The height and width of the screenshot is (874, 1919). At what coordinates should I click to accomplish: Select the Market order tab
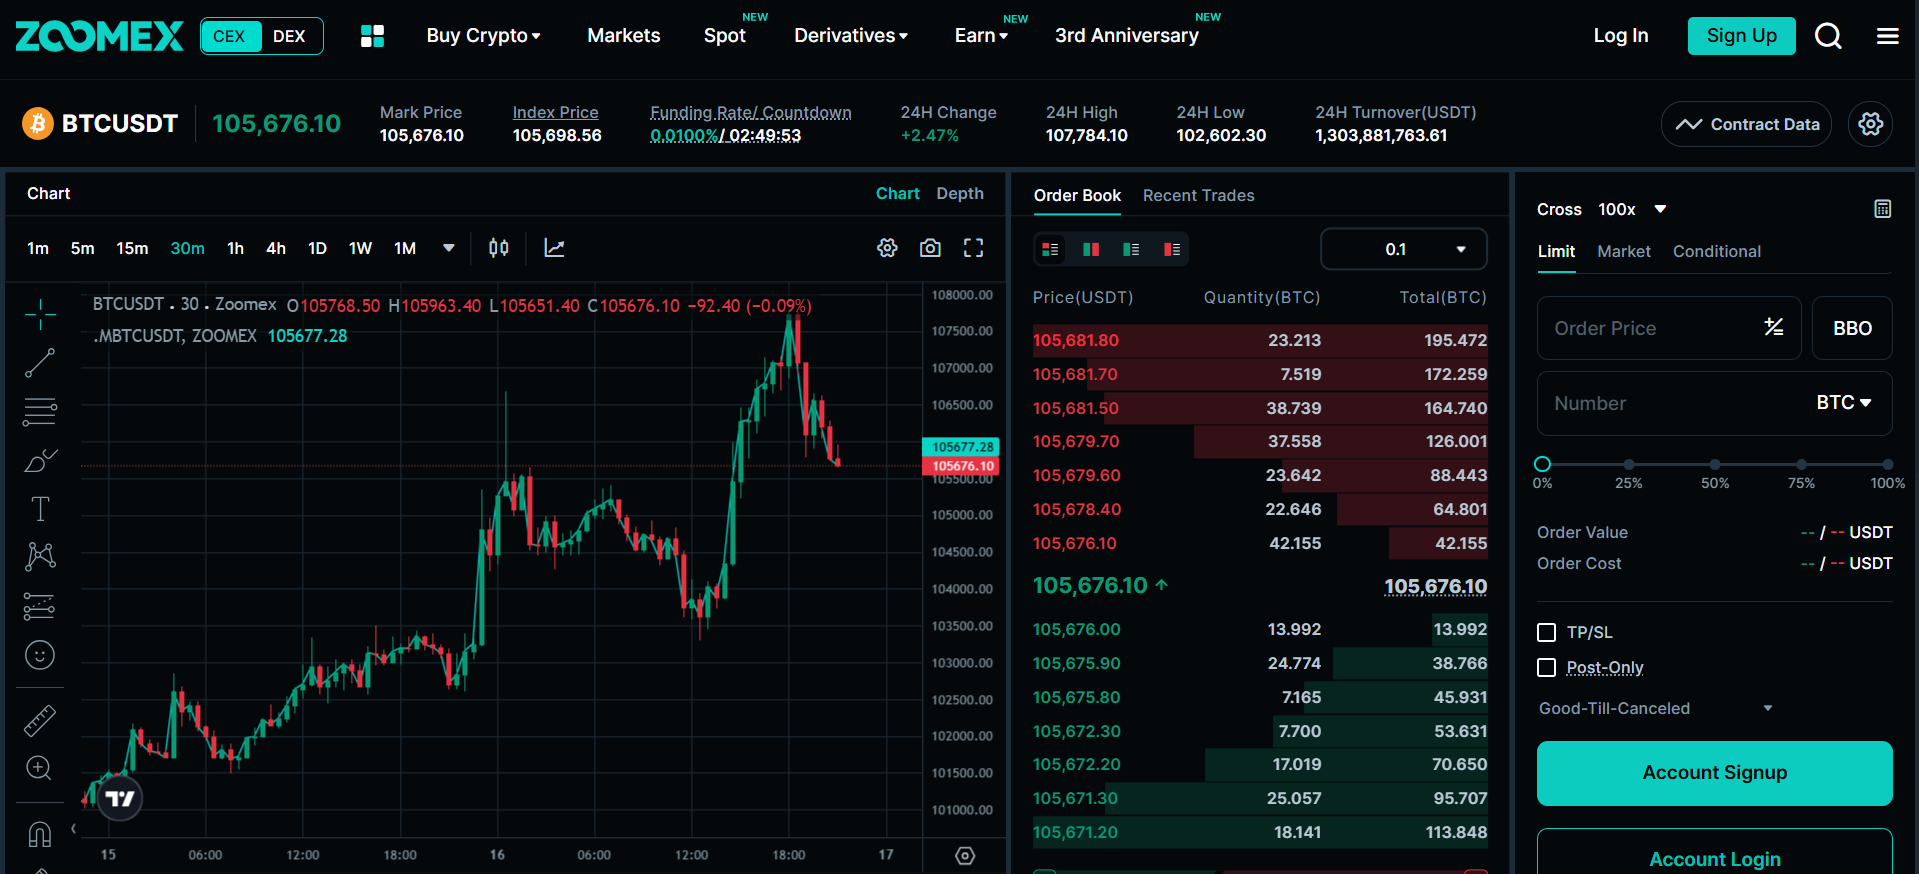coord(1623,251)
